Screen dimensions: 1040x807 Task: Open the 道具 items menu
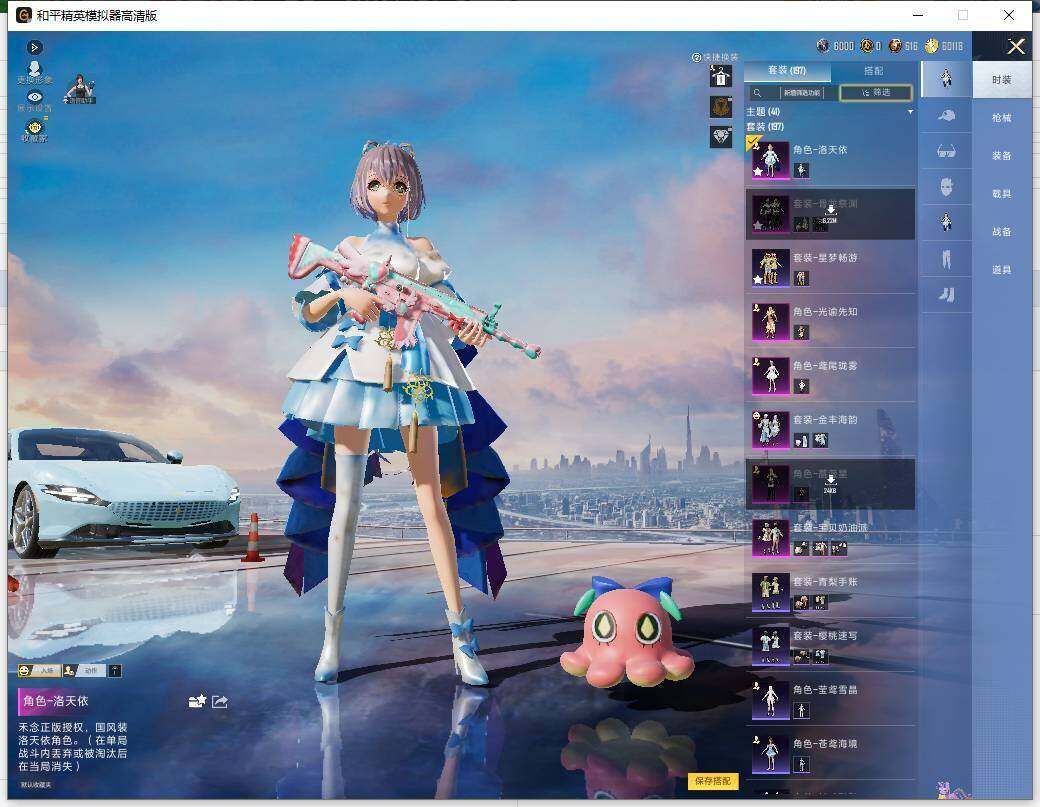[1002, 269]
